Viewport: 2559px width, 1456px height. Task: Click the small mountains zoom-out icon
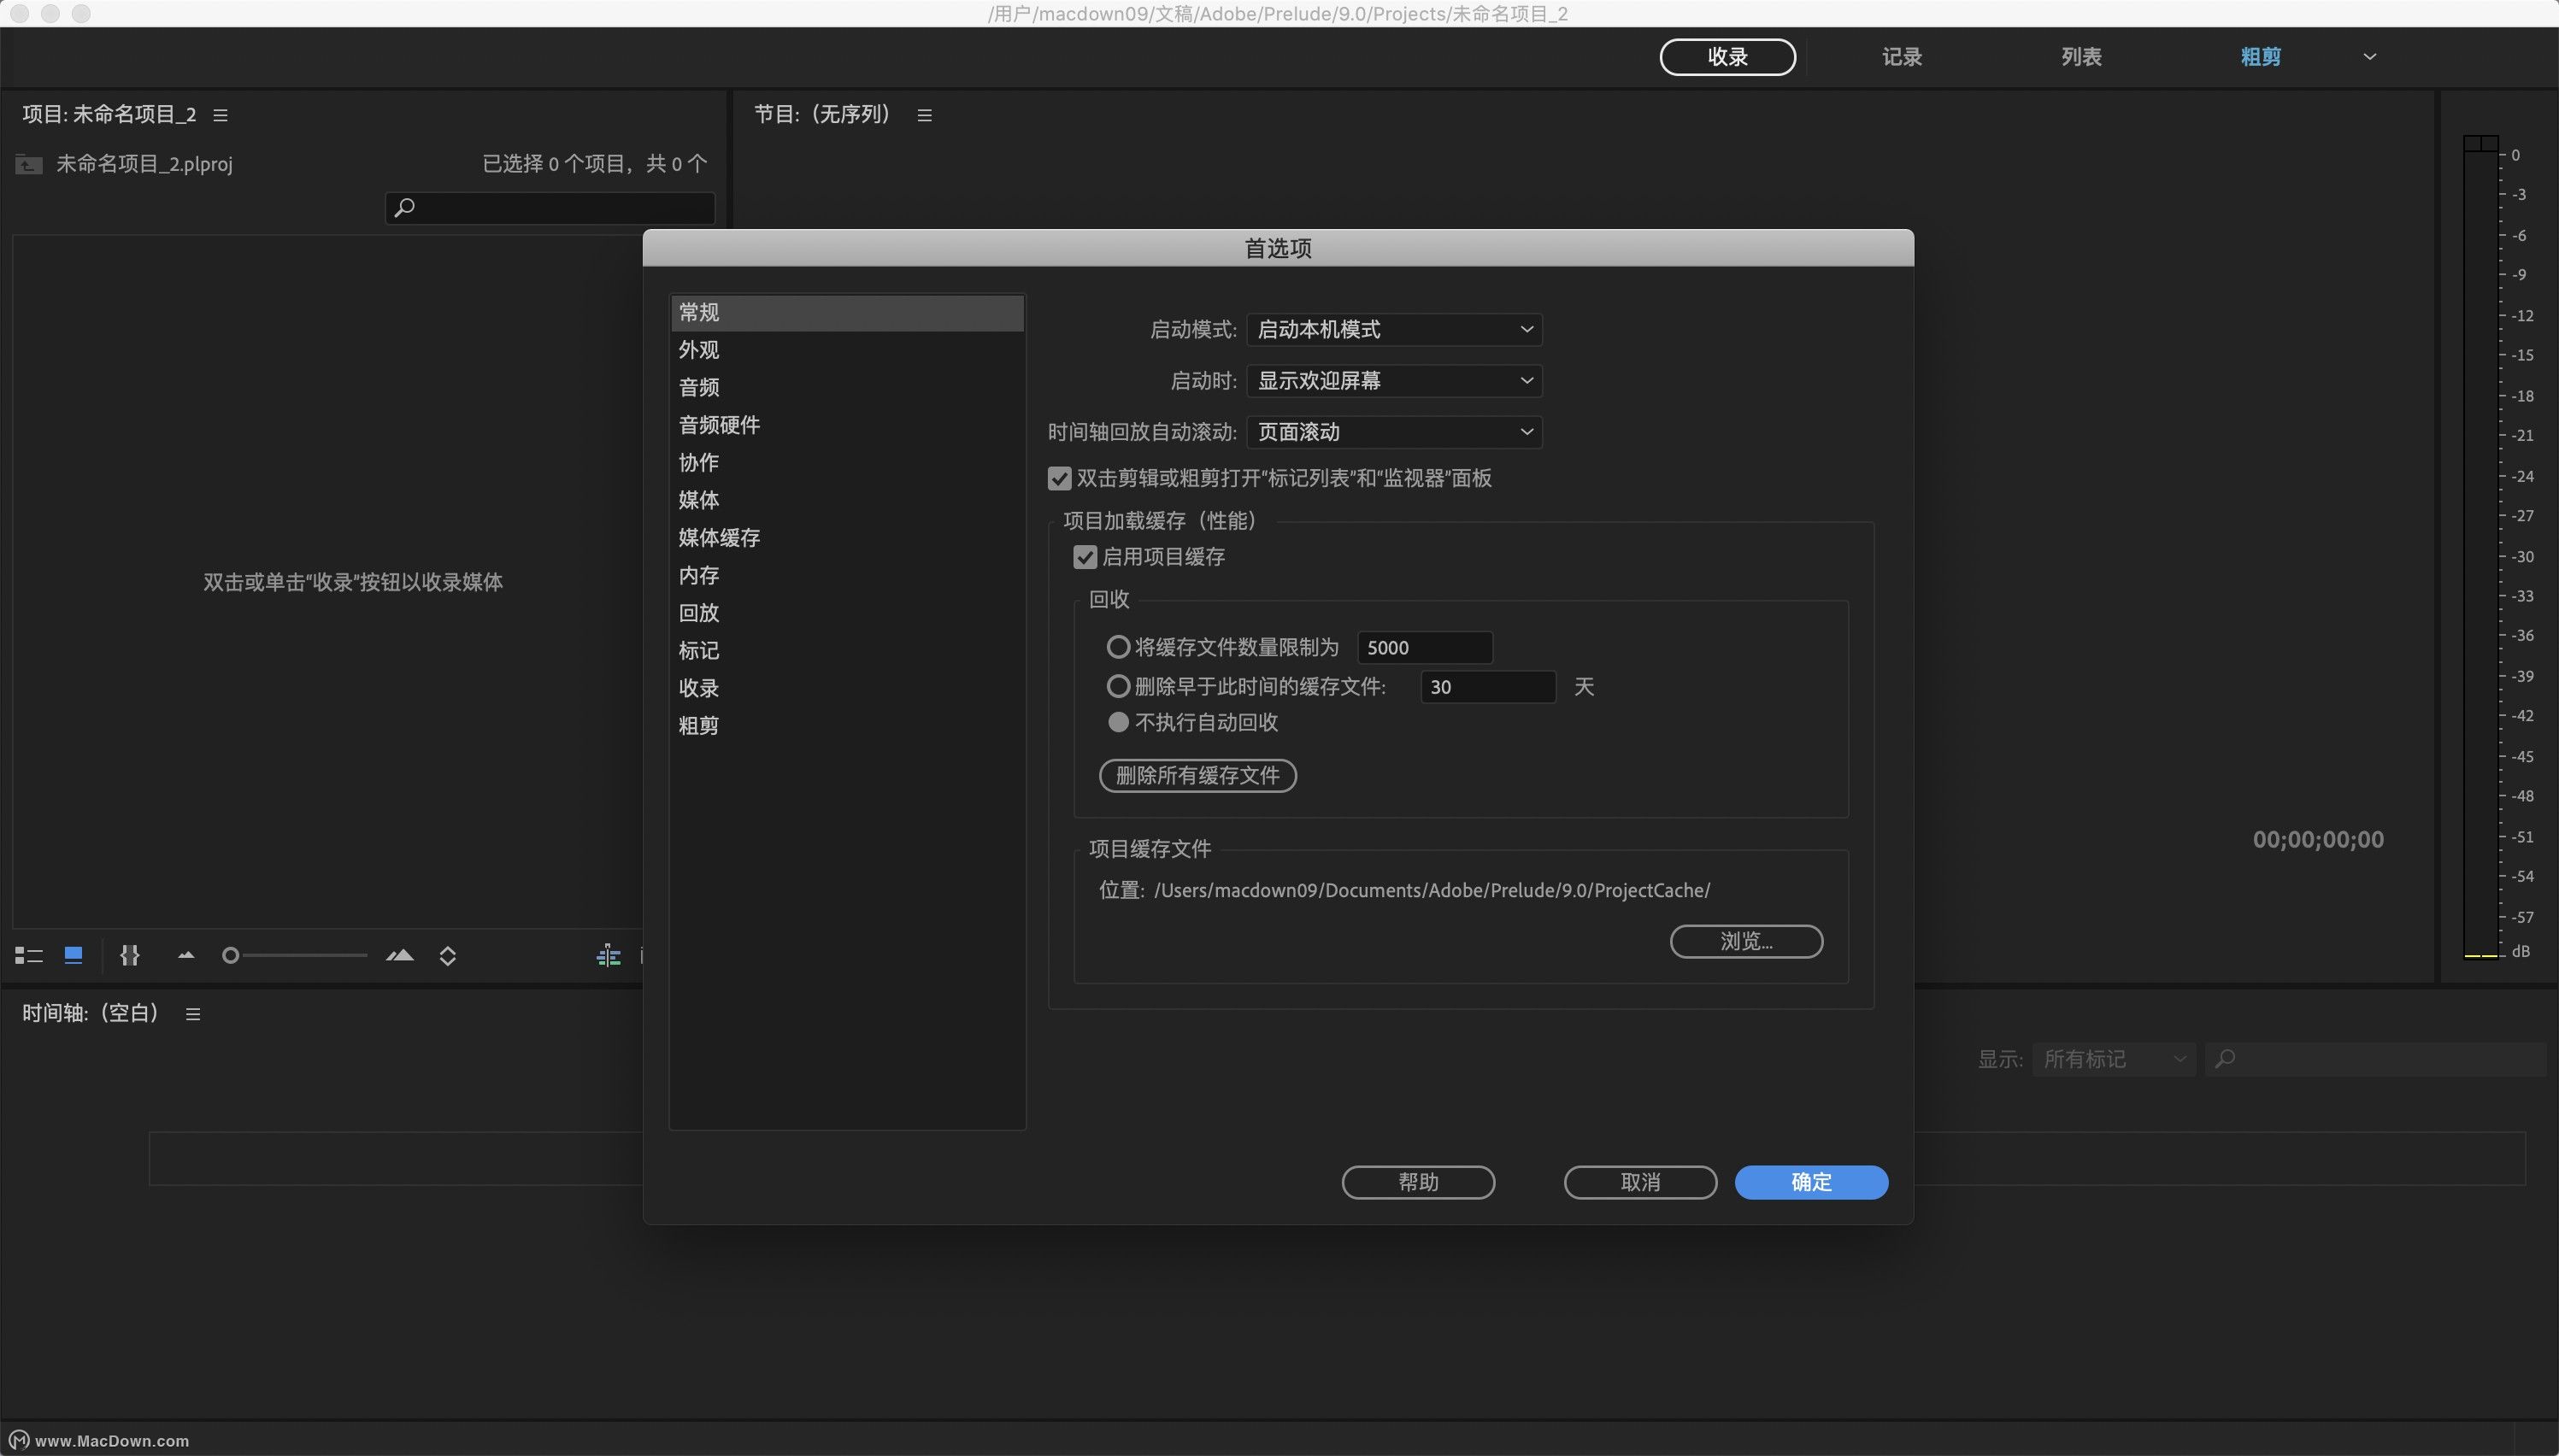[186, 955]
